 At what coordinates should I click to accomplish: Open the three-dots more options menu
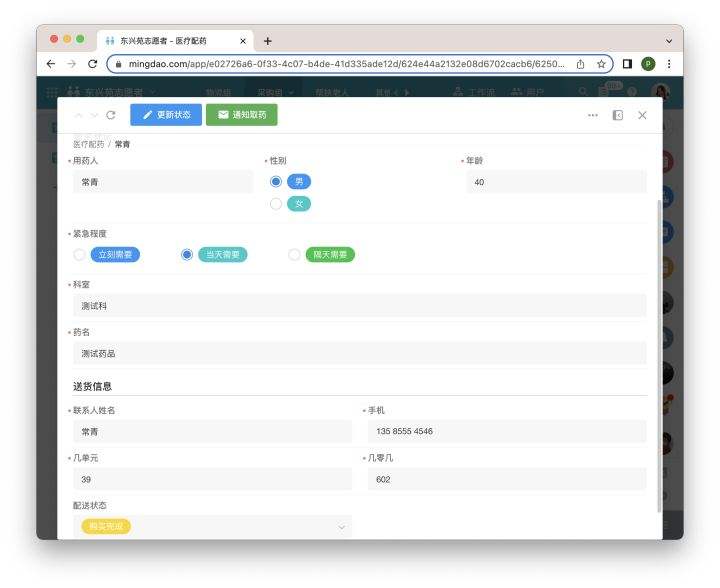pos(593,115)
